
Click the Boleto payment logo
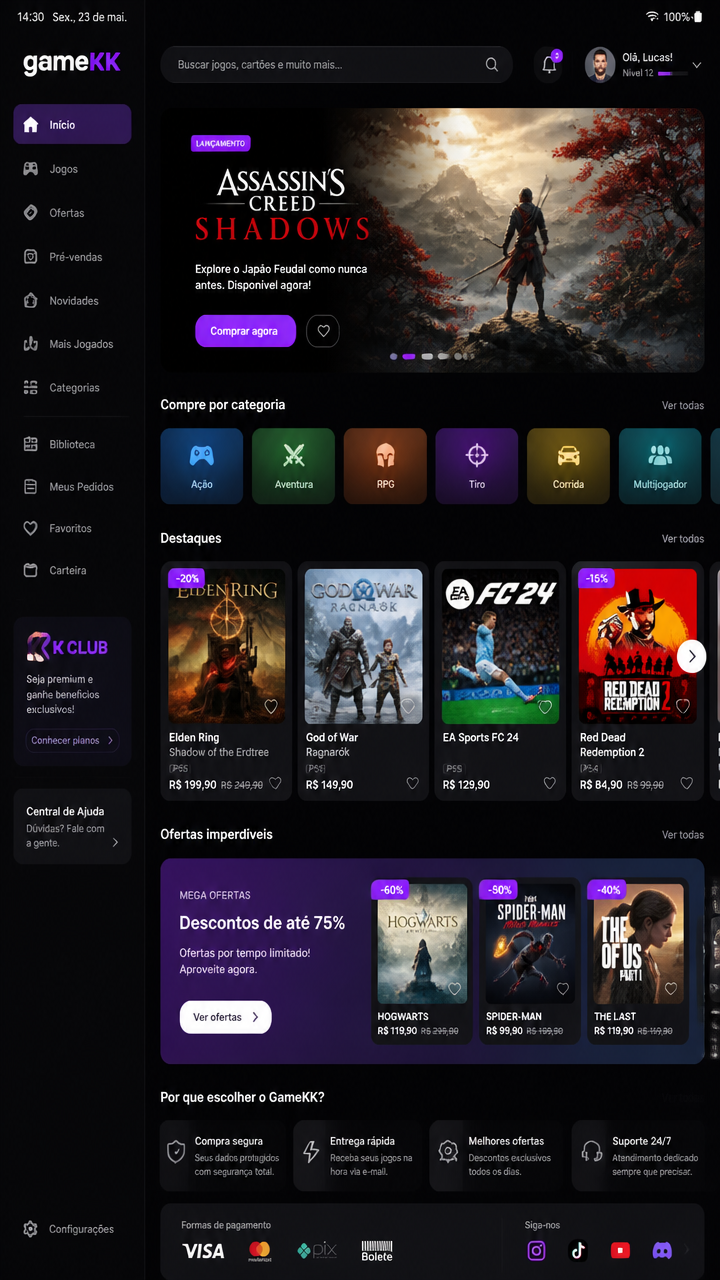377,1251
